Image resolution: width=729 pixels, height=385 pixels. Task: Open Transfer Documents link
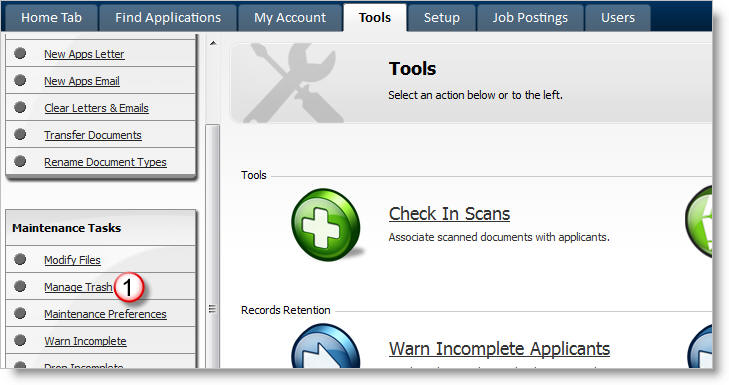pos(93,135)
